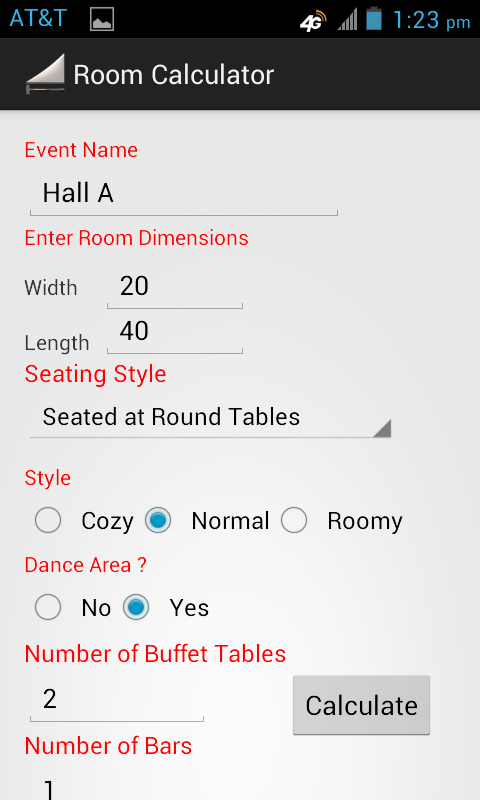The image size is (480, 800).
Task: Tap the battery icon in status bar
Action: [373, 18]
